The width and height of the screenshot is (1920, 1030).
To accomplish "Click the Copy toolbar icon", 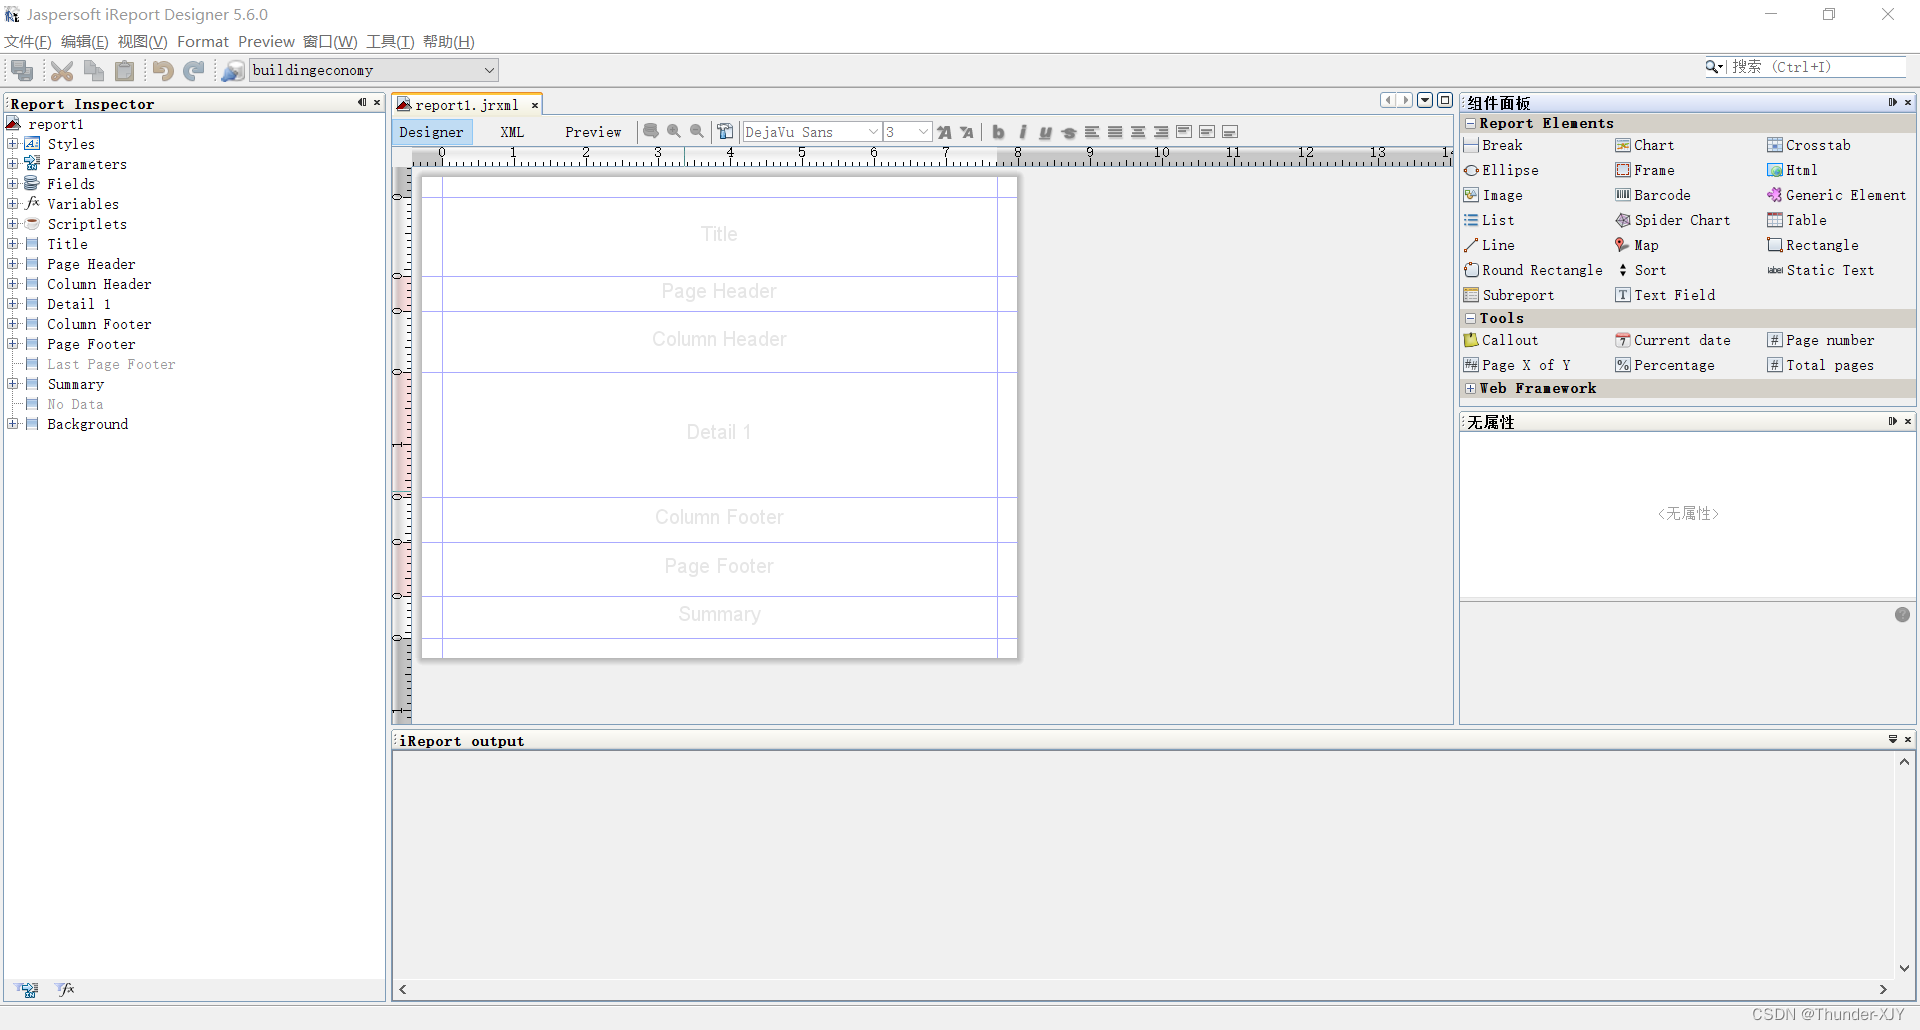I will click(x=94, y=70).
